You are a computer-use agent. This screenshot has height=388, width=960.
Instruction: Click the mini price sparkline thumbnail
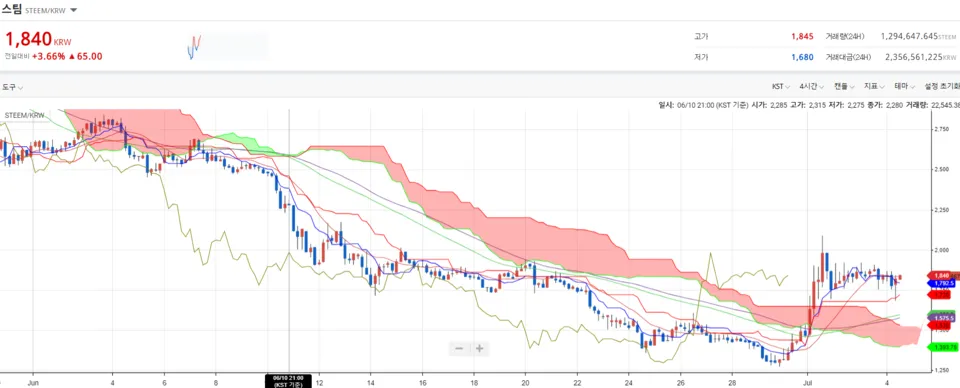click(227, 47)
